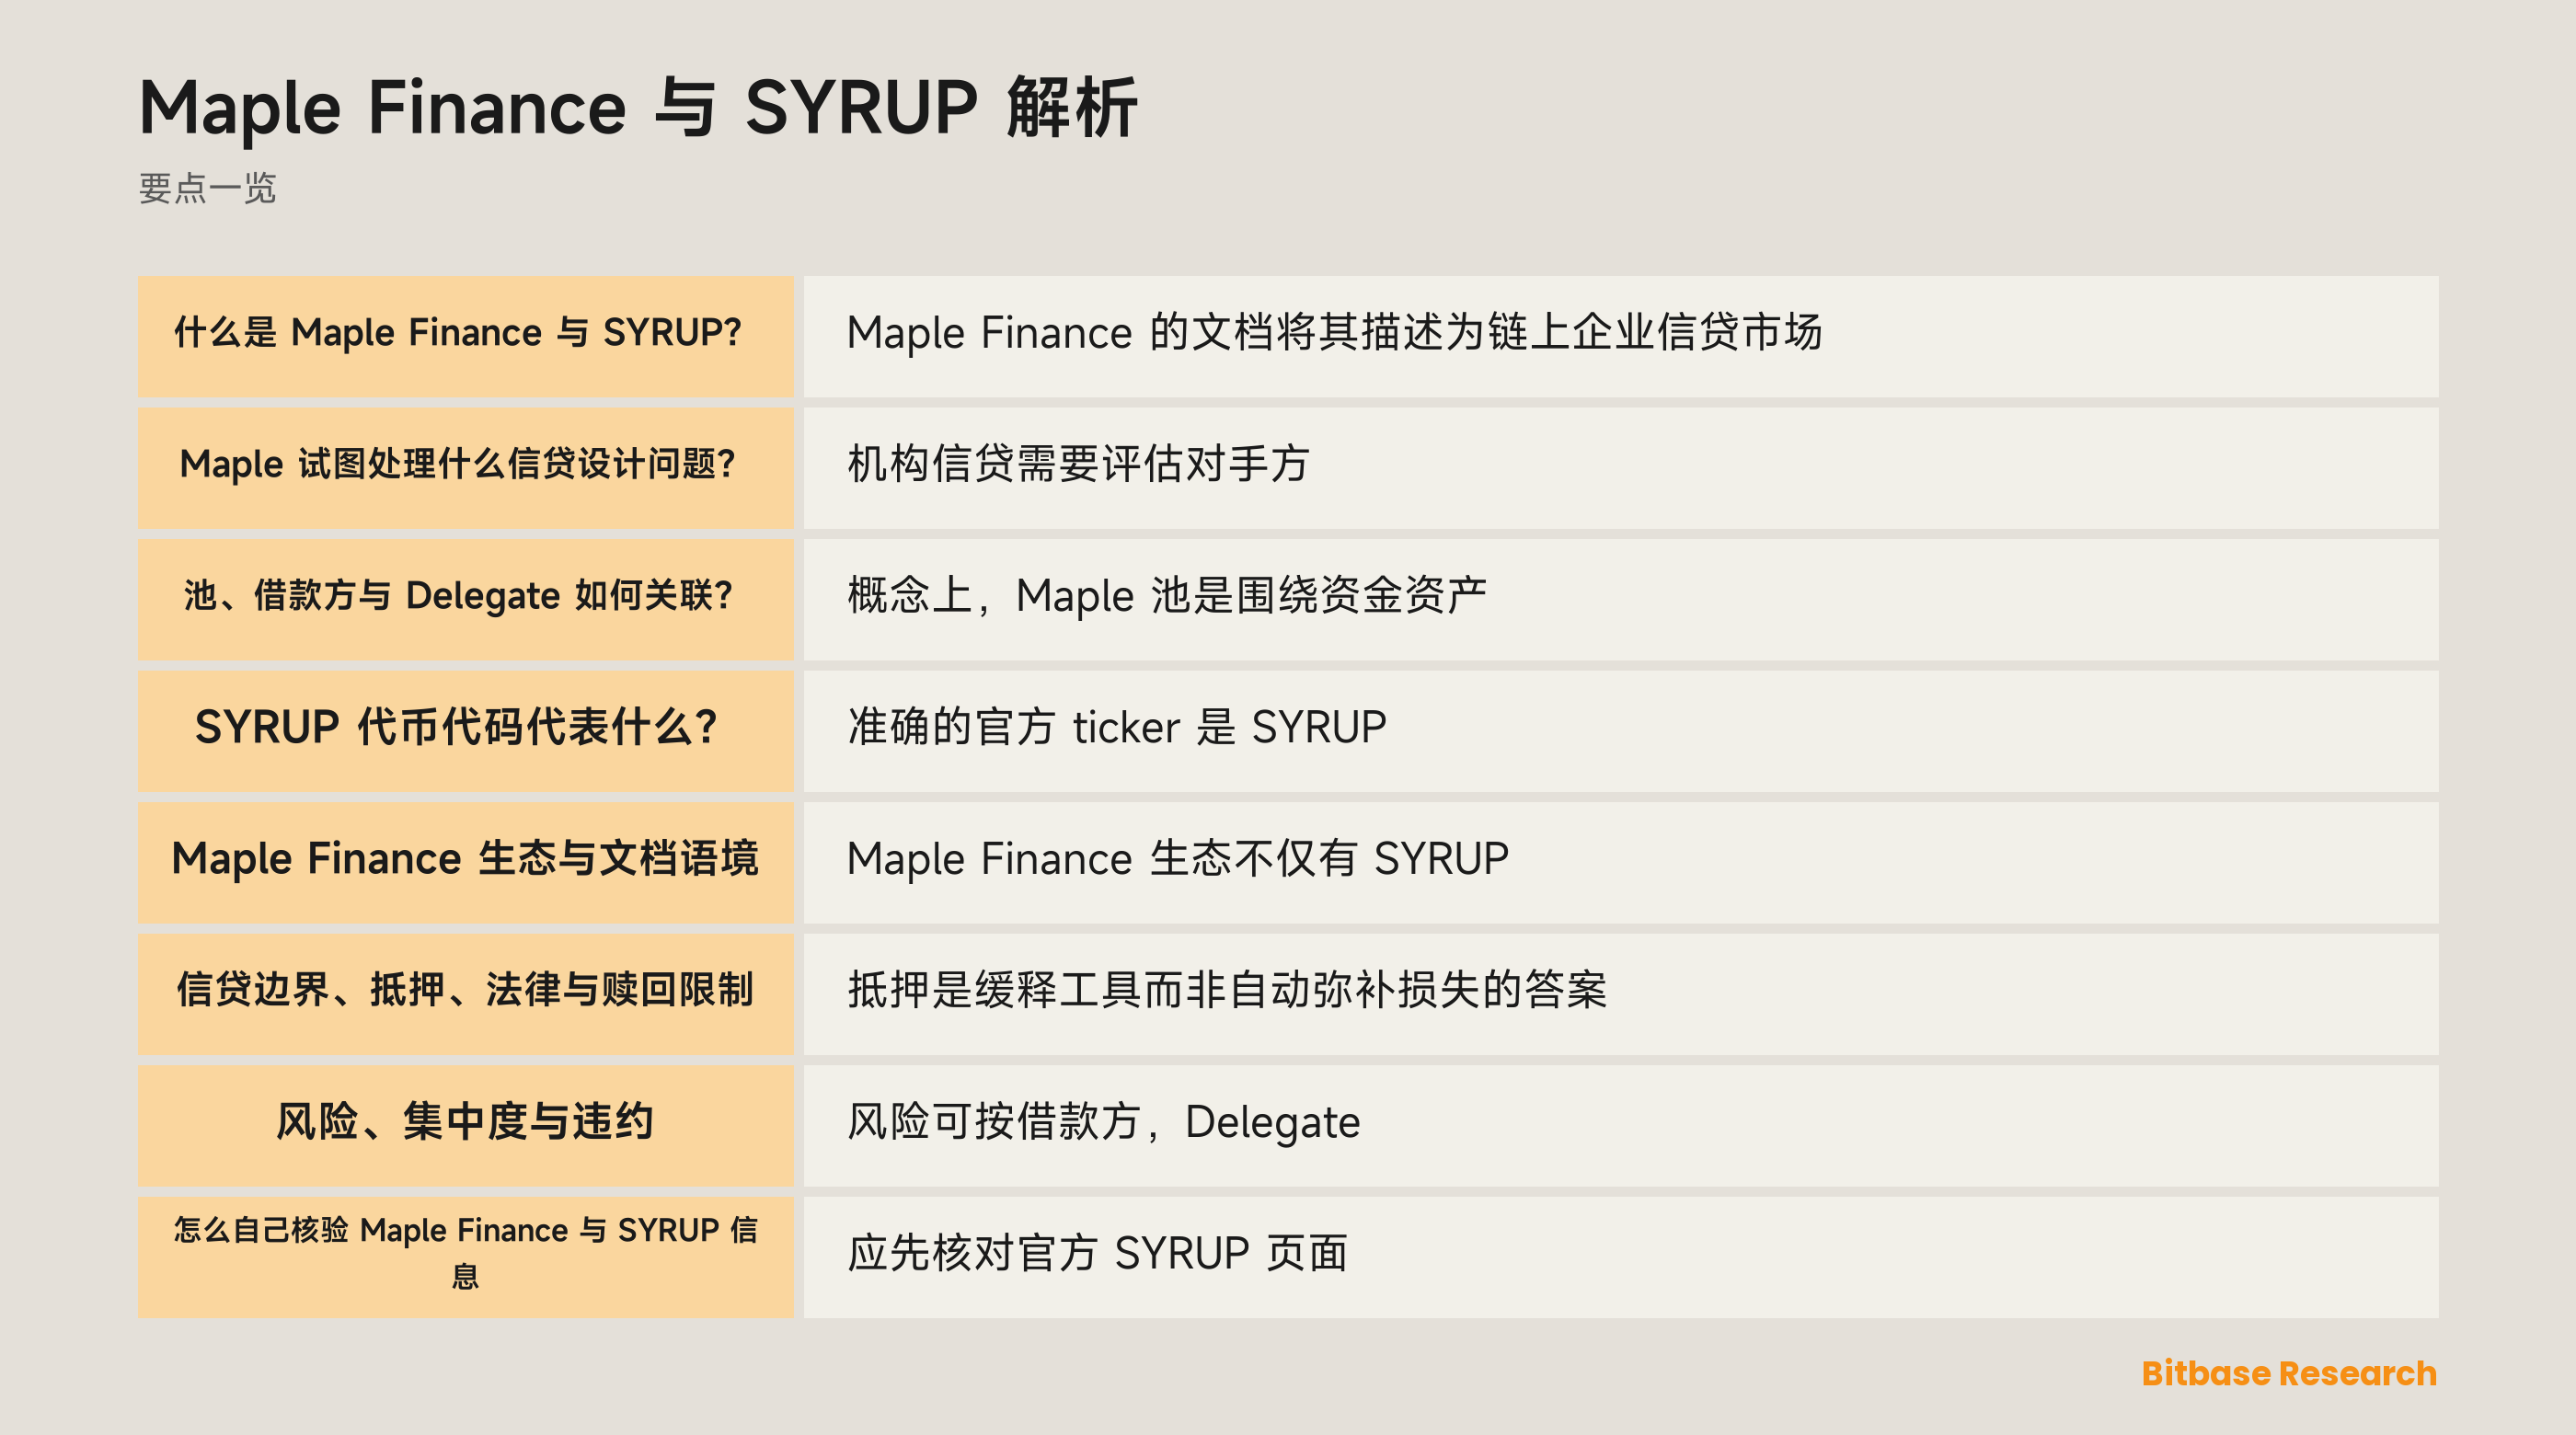Click the text 'Maple Finance 生态不仅有 SYRUP'
Image resolution: width=2576 pixels, height=1435 pixels.
1177,859
